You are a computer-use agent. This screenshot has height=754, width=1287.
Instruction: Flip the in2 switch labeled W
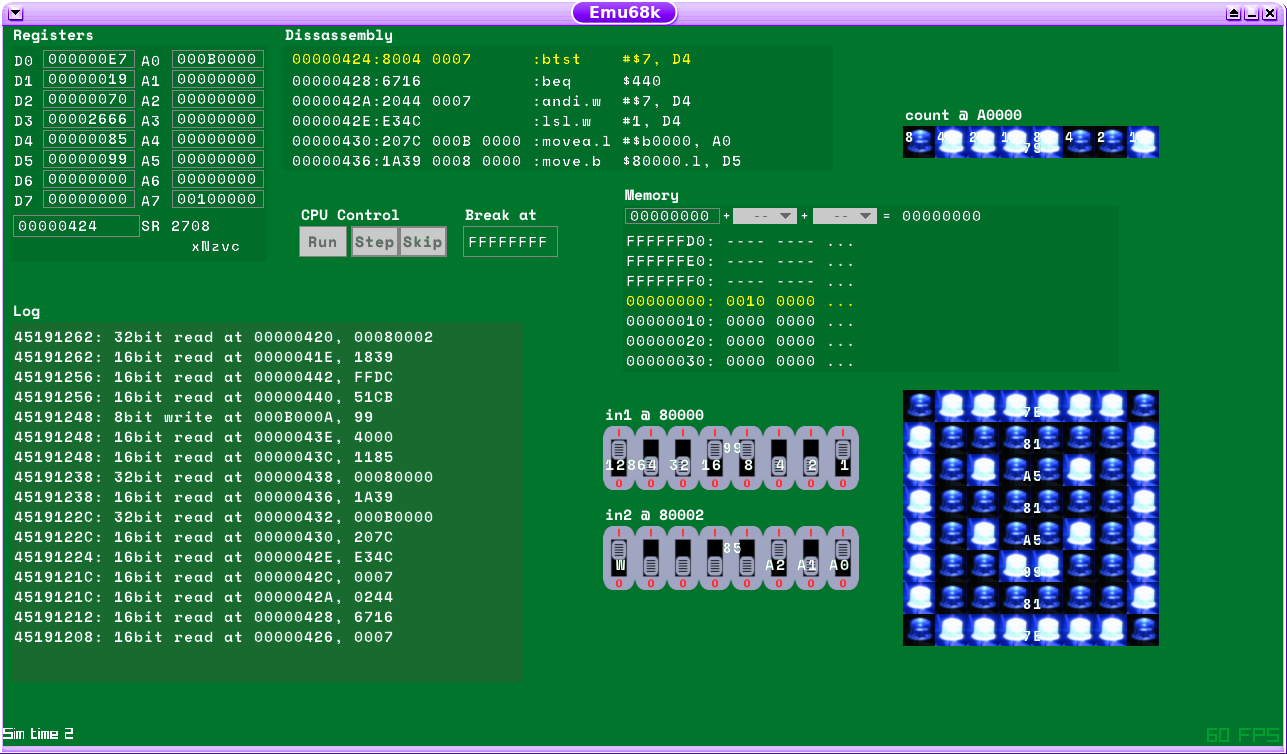point(619,557)
